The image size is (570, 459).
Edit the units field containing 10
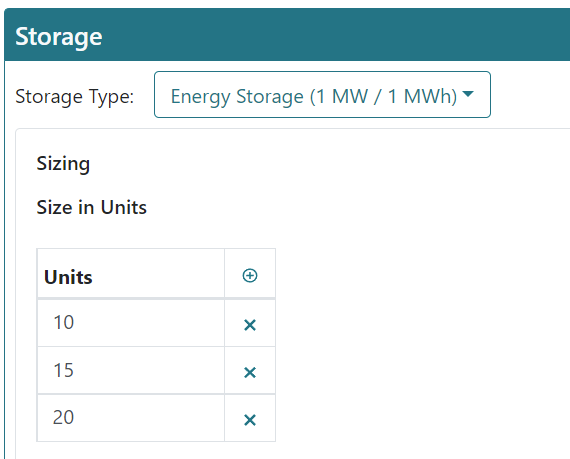(131, 323)
